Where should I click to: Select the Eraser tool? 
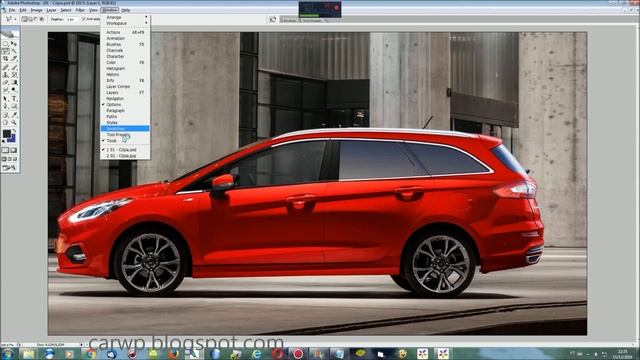coord(5,82)
